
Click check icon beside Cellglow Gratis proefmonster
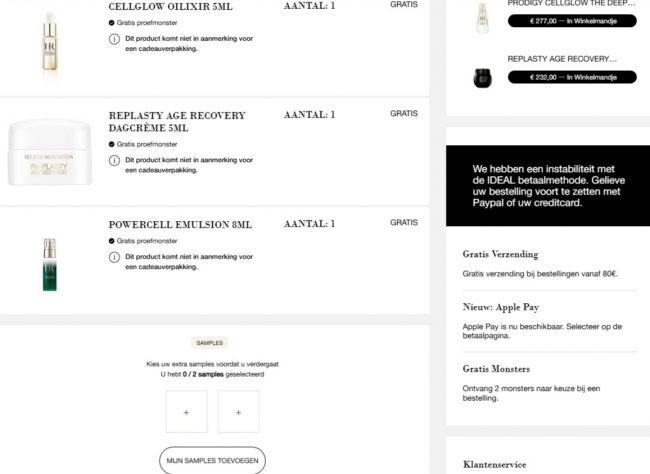point(112,23)
